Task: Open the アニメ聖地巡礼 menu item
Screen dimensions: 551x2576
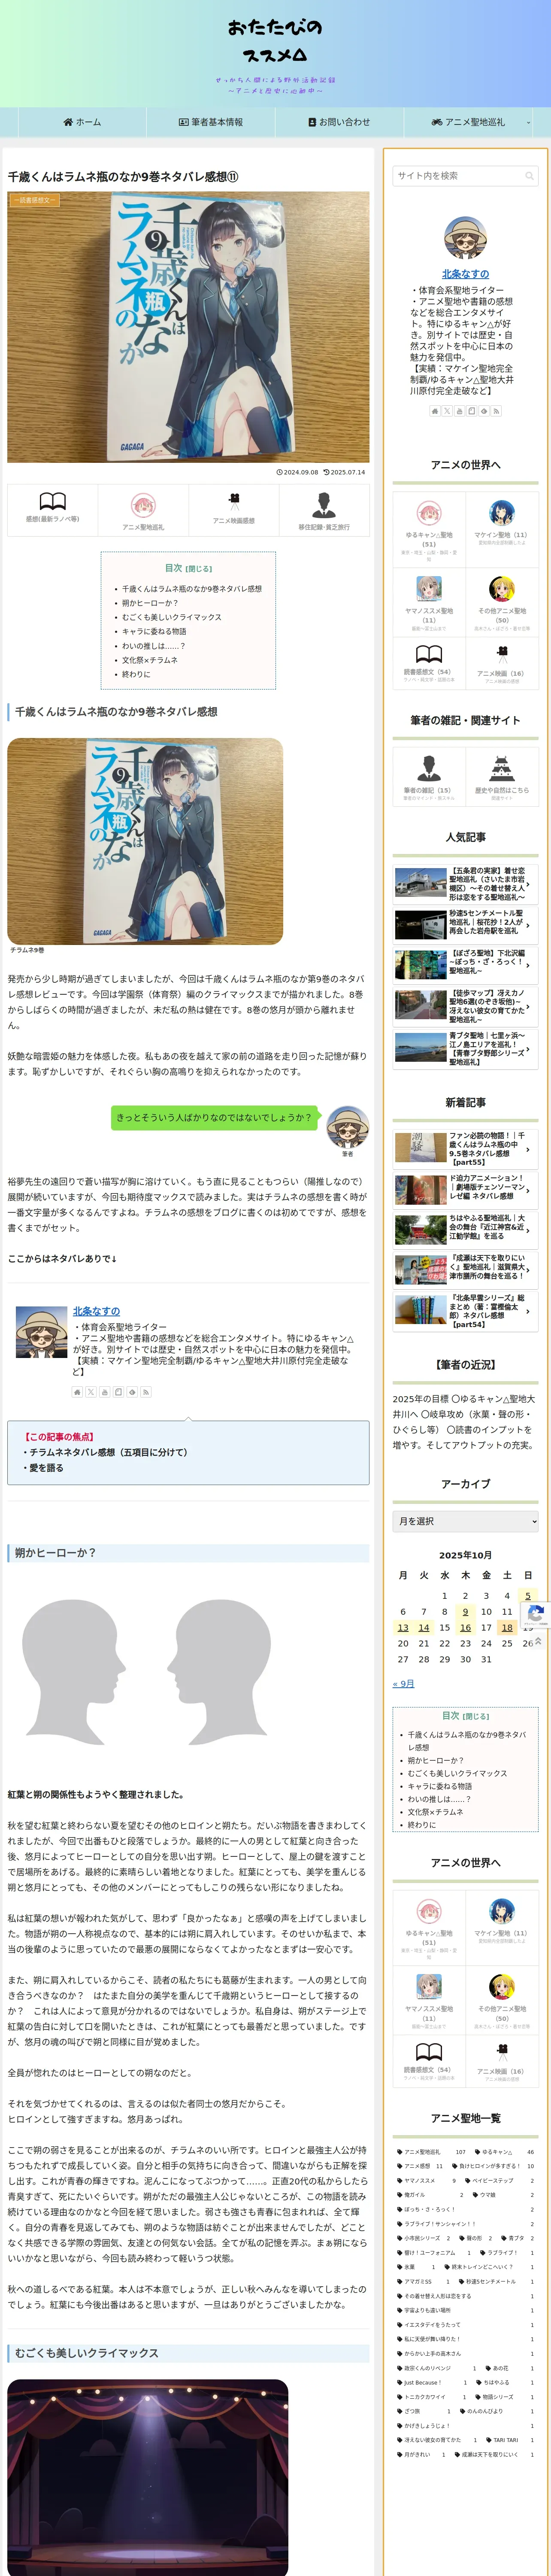Action: 468,122
